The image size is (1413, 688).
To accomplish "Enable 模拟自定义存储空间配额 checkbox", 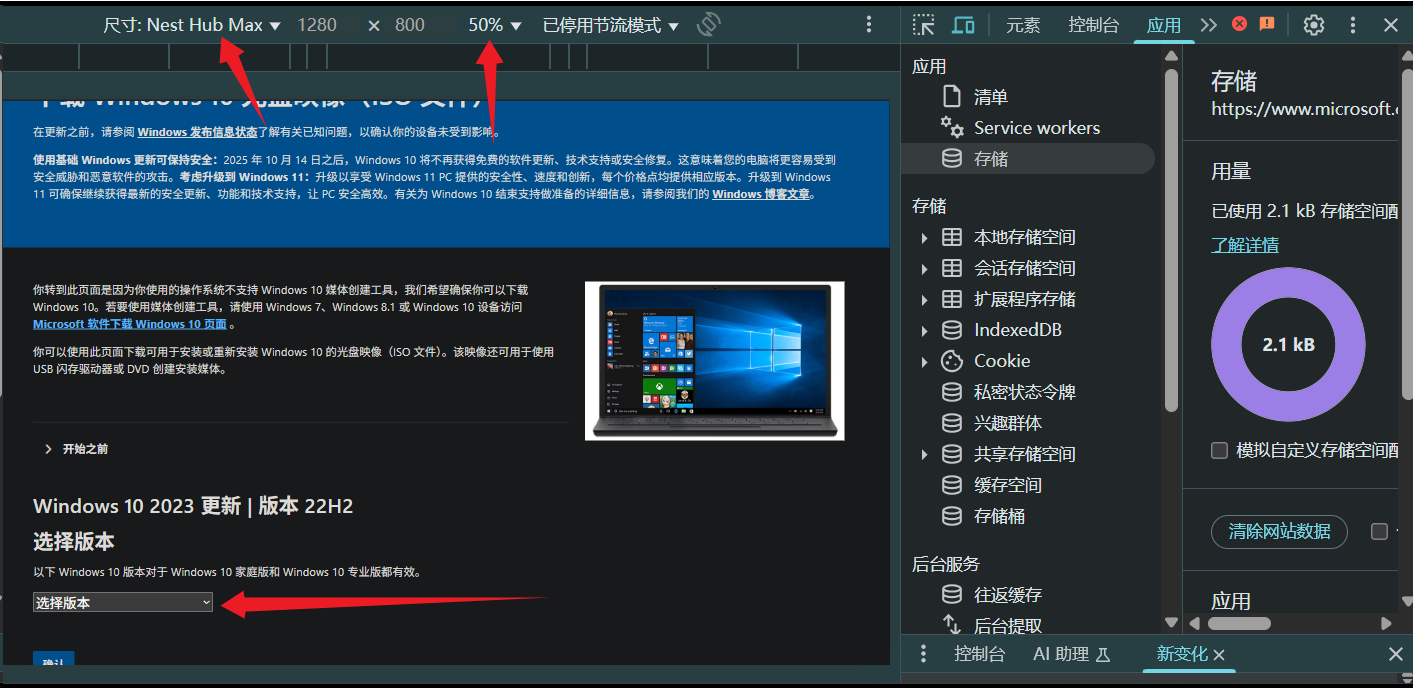I will [x=1219, y=451].
